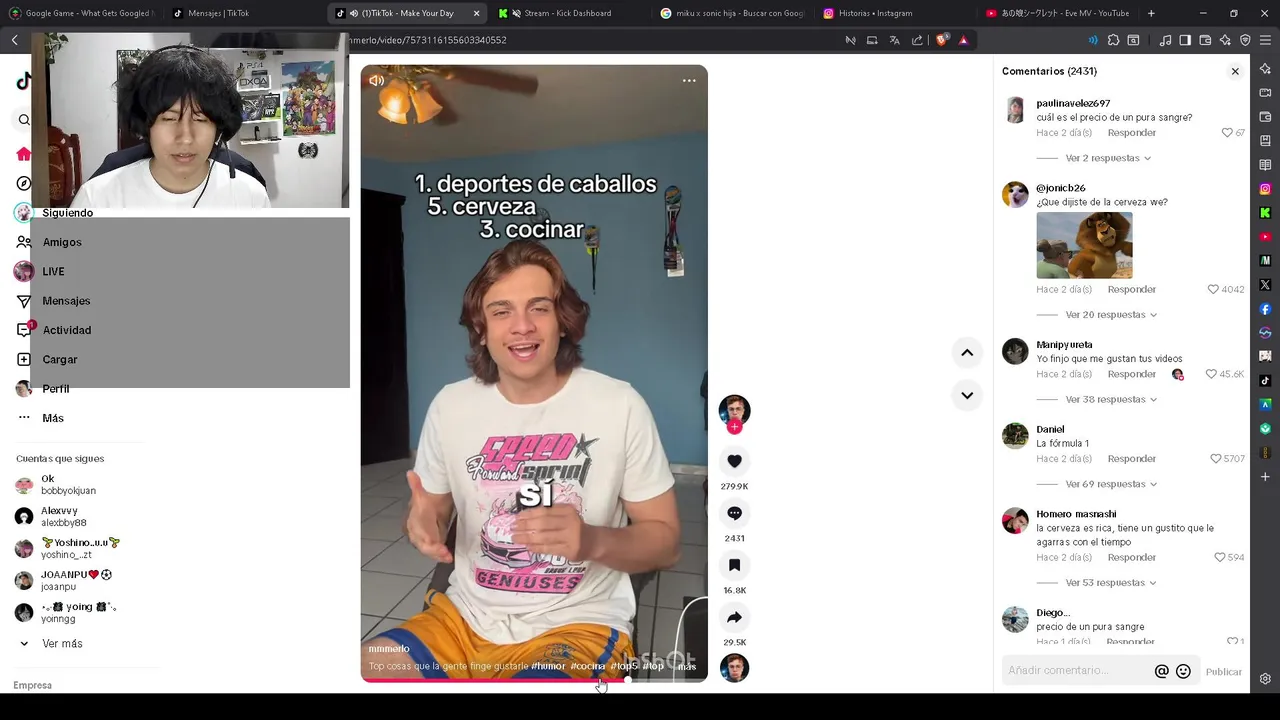Image resolution: width=1280 pixels, height=720 pixels.
Task: Open X (Twitter) in the browser sidebar
Action: click(1265, 285)
